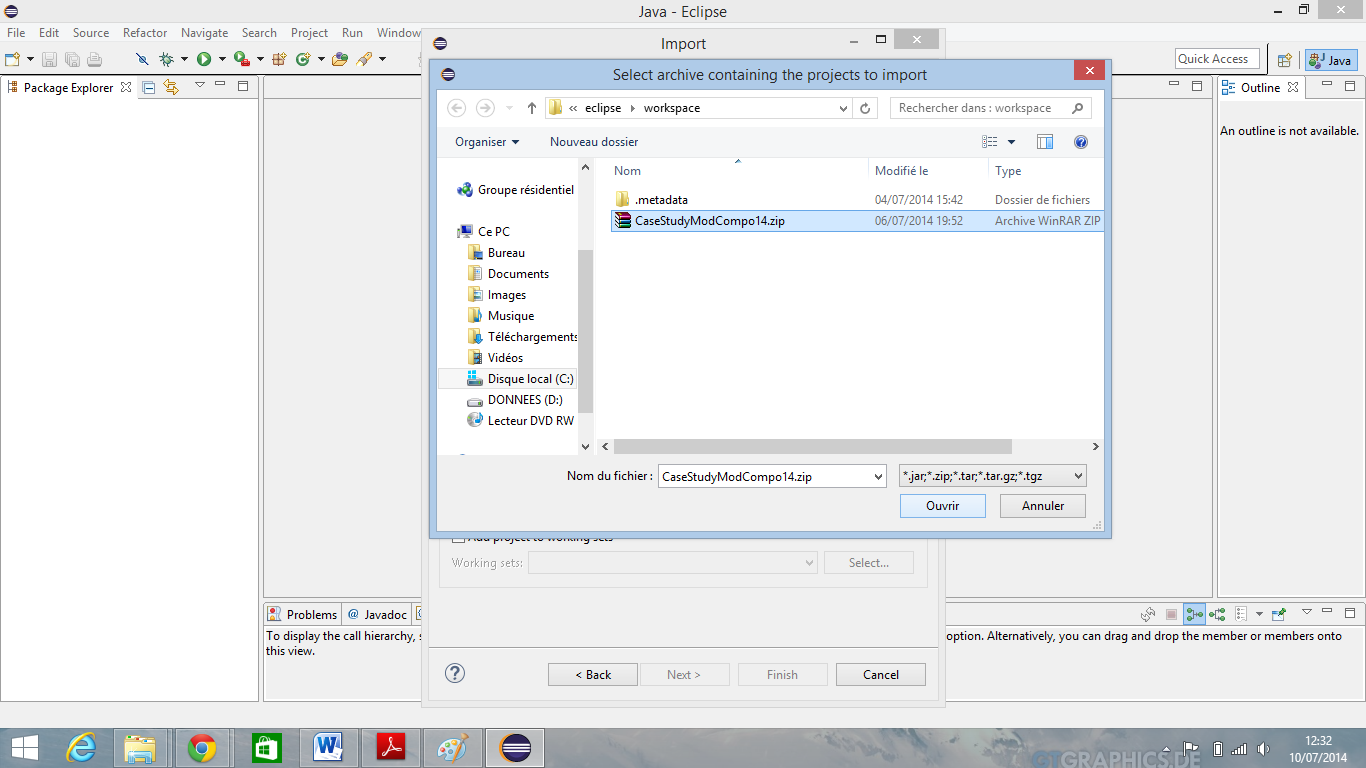This screenshot has width=1366, height=768.
Task: Click the refresh icon beside the address bar
Action: point(866,108)
